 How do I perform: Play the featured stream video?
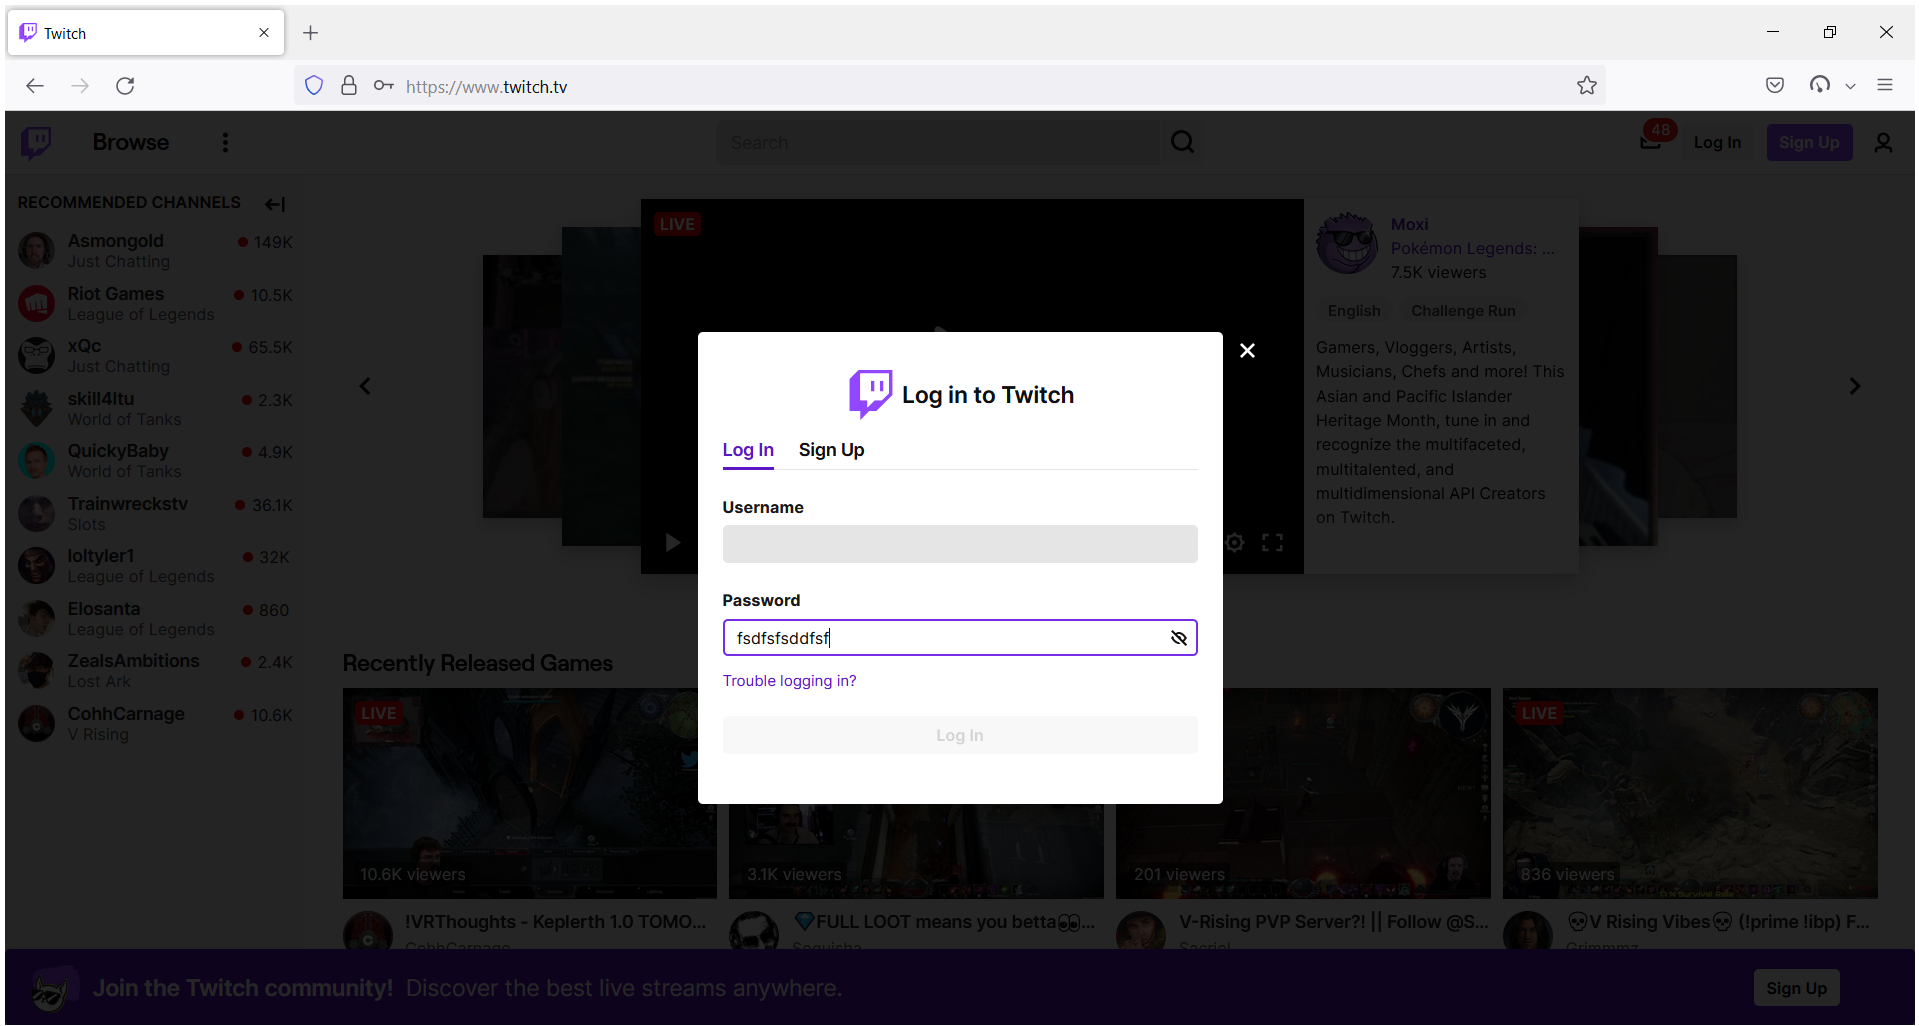coord(672,542)
